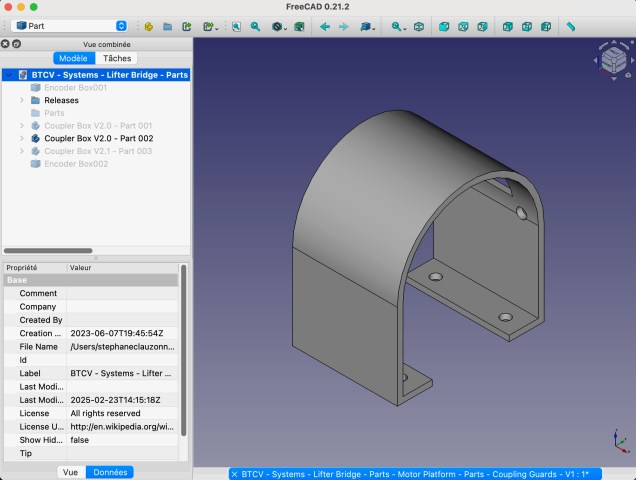The height and width of the screenshot is (480, 636).
Task: Set the view to isometric
Action: pyautogui.click(x=419, y=26)
